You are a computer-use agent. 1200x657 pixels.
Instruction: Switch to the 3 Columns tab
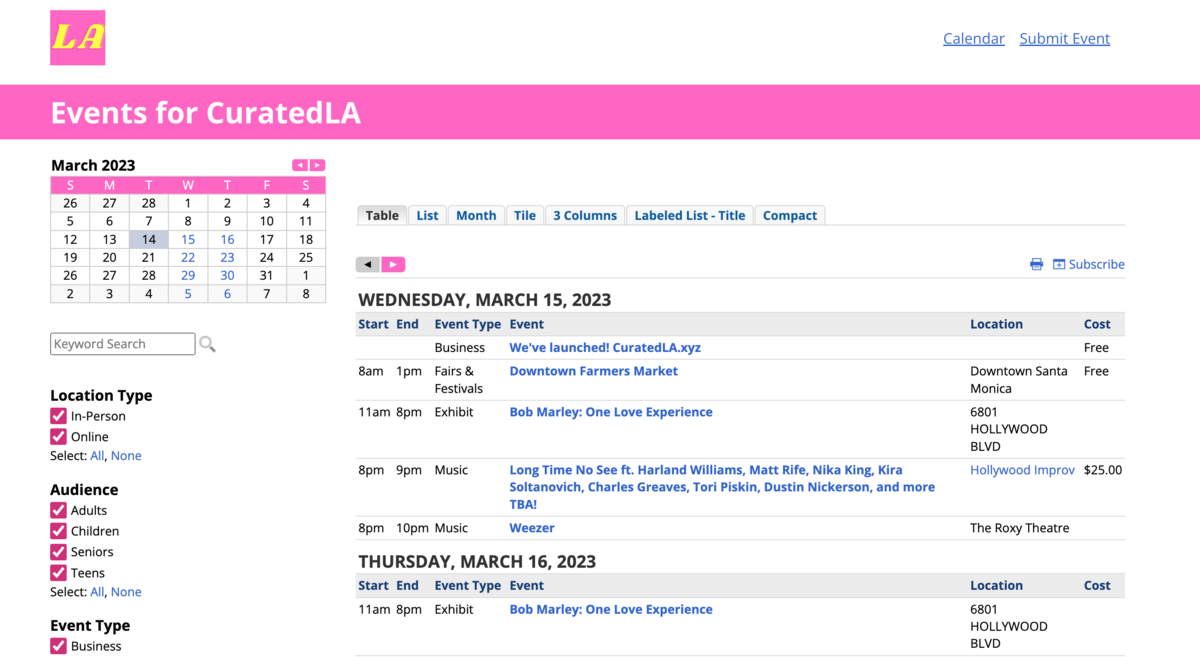[x=585, y=215]
